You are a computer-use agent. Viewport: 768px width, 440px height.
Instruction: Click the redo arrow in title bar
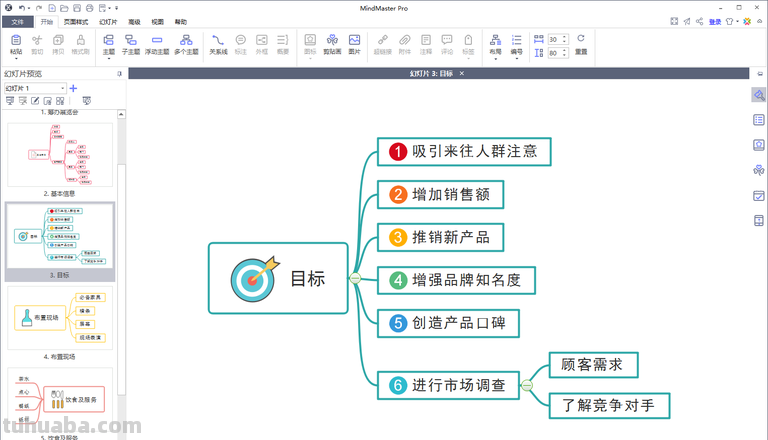point(39,8)
